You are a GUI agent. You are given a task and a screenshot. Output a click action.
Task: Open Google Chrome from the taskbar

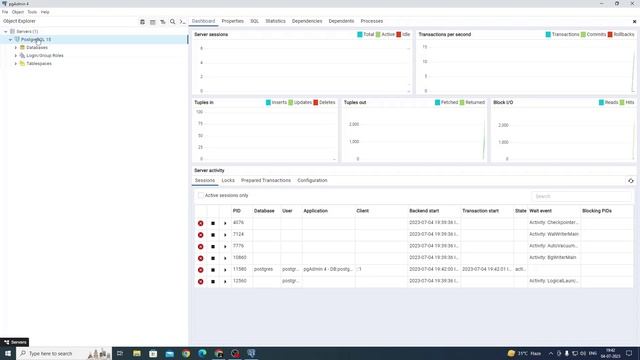click(186, 353)
